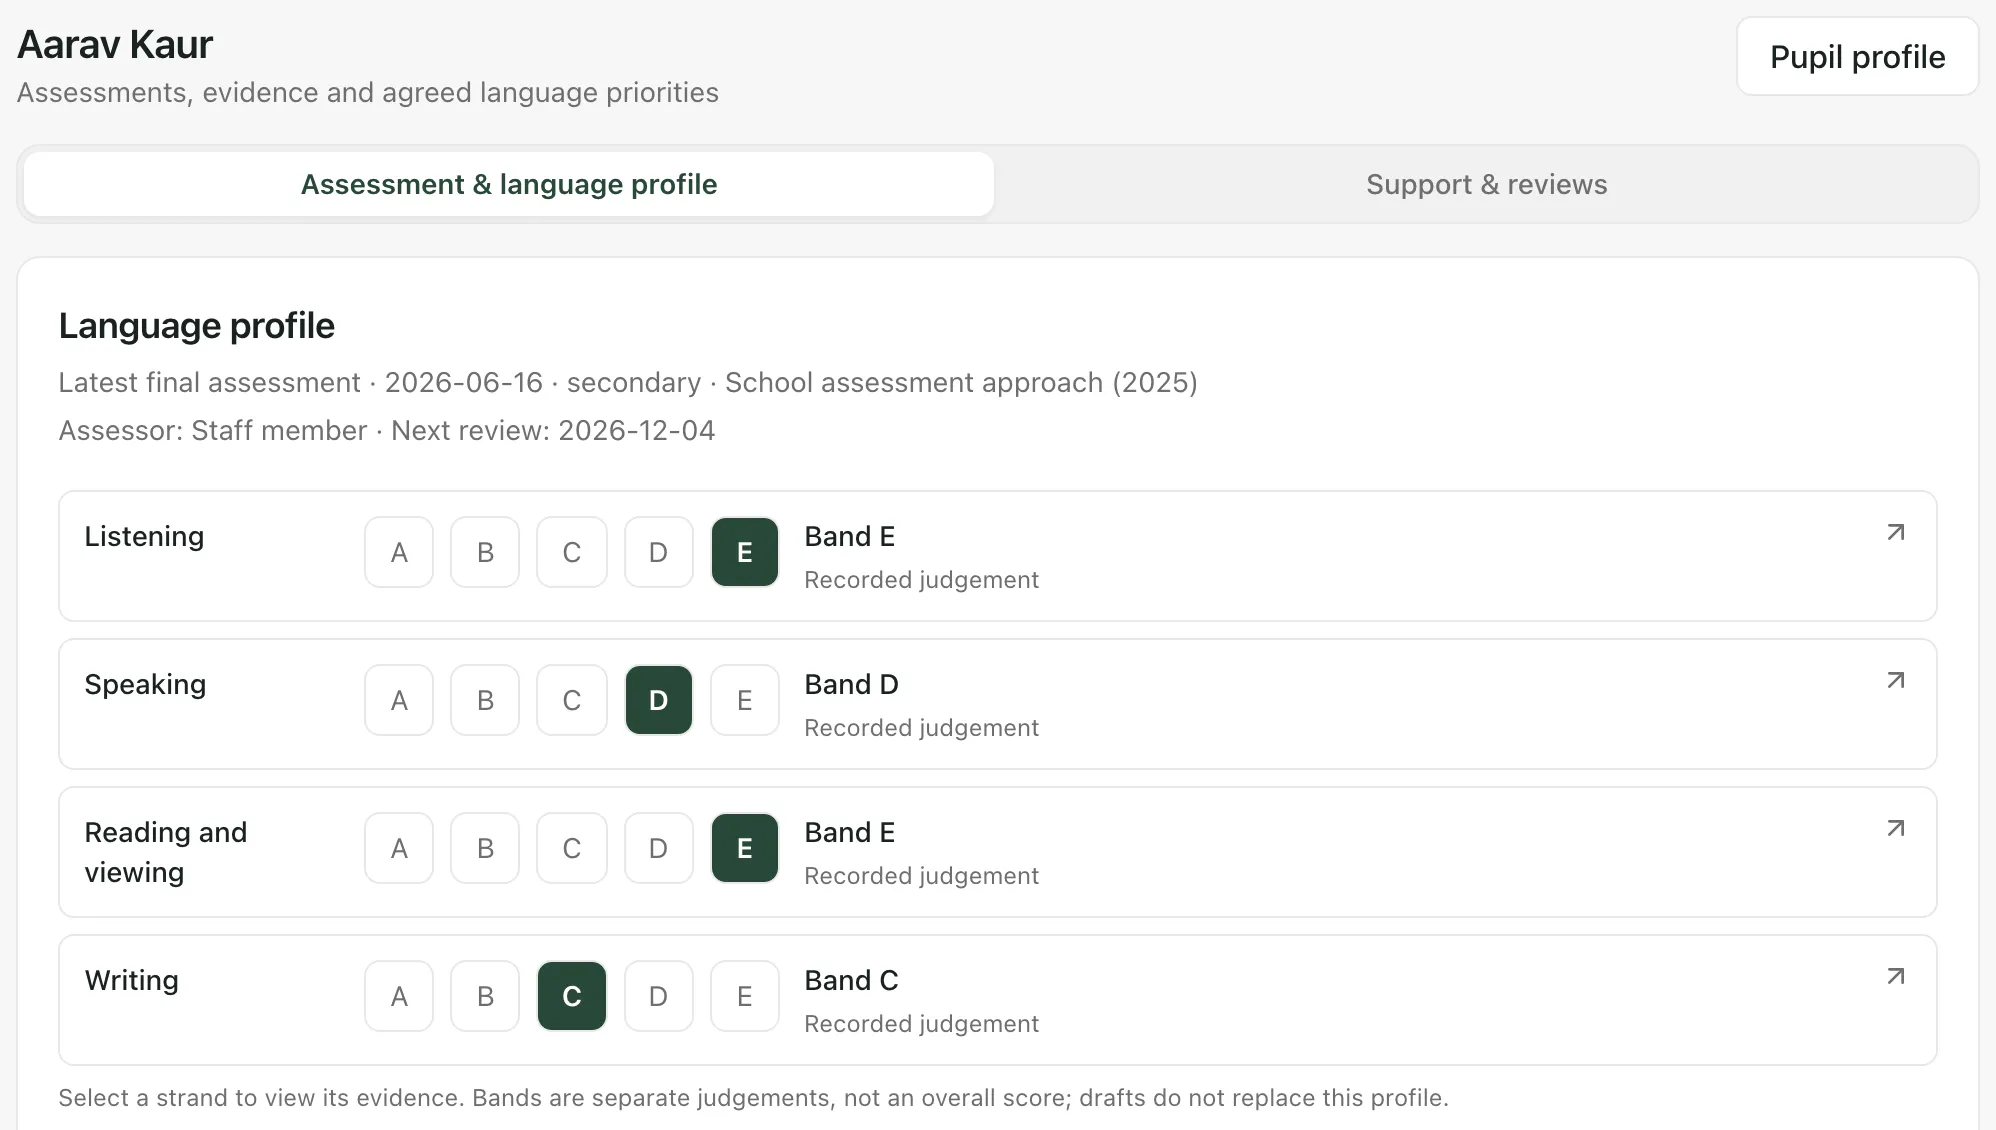This screenshot has height=1130, width=1996.
Task: Select band B in Listening row
Action: pyautogui.click(x=485, y=552)
